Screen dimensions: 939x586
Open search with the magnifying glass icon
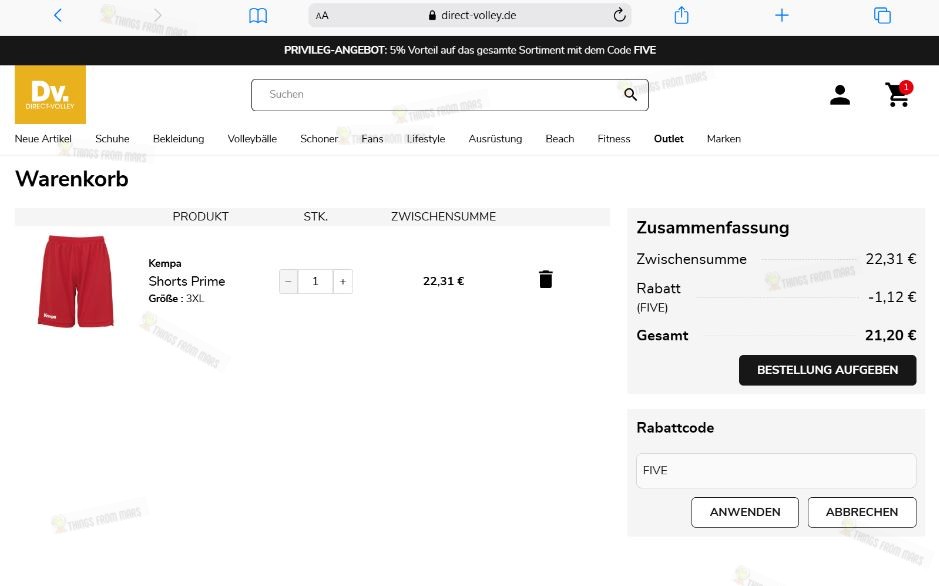[630, 94]
